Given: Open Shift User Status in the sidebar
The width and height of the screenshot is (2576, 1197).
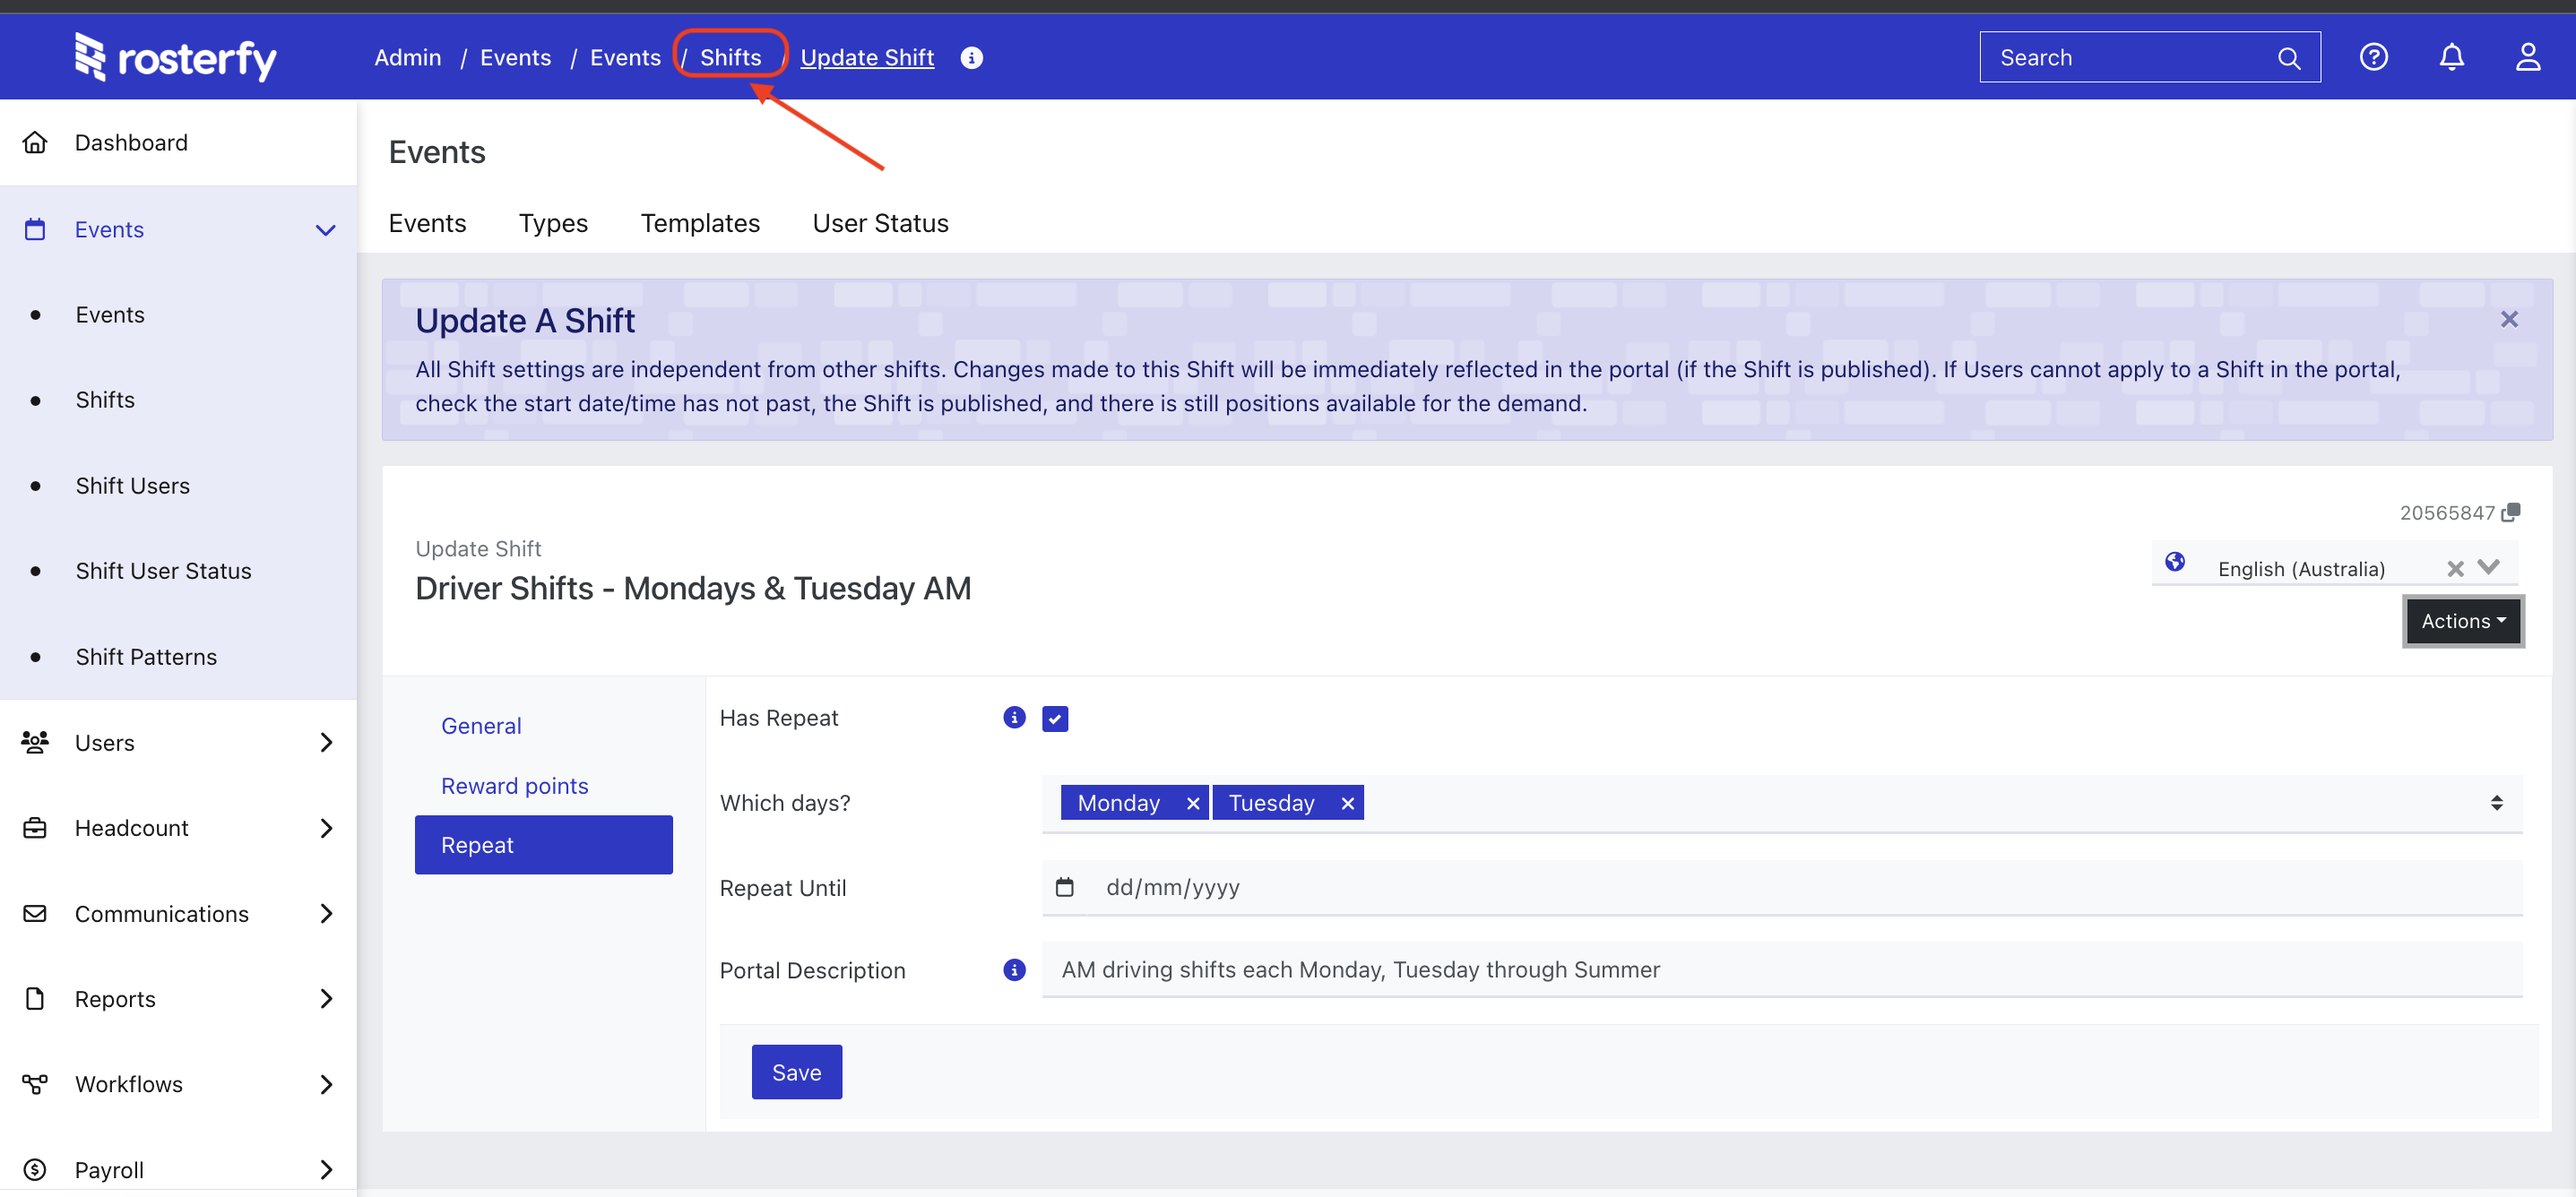Looking at the screenshot, I should tap(164, 571).
